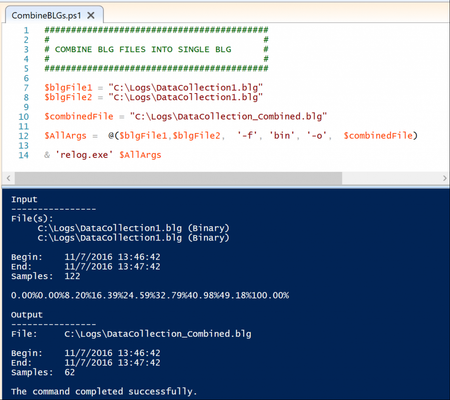Click the DataCollection_Combined.blg path string in editor

point(228,117)
